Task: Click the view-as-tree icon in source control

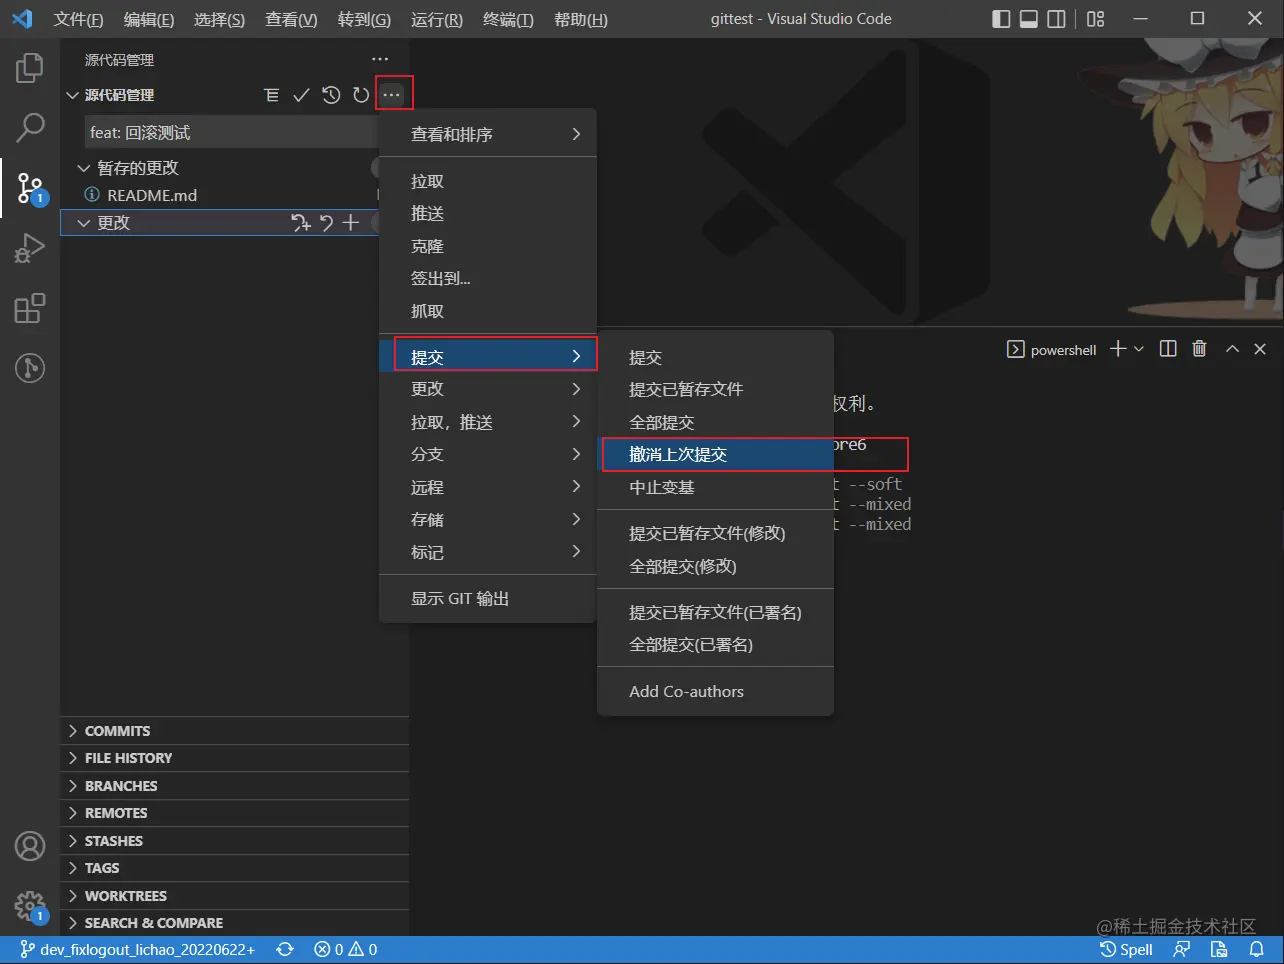Action: point(271,95)
